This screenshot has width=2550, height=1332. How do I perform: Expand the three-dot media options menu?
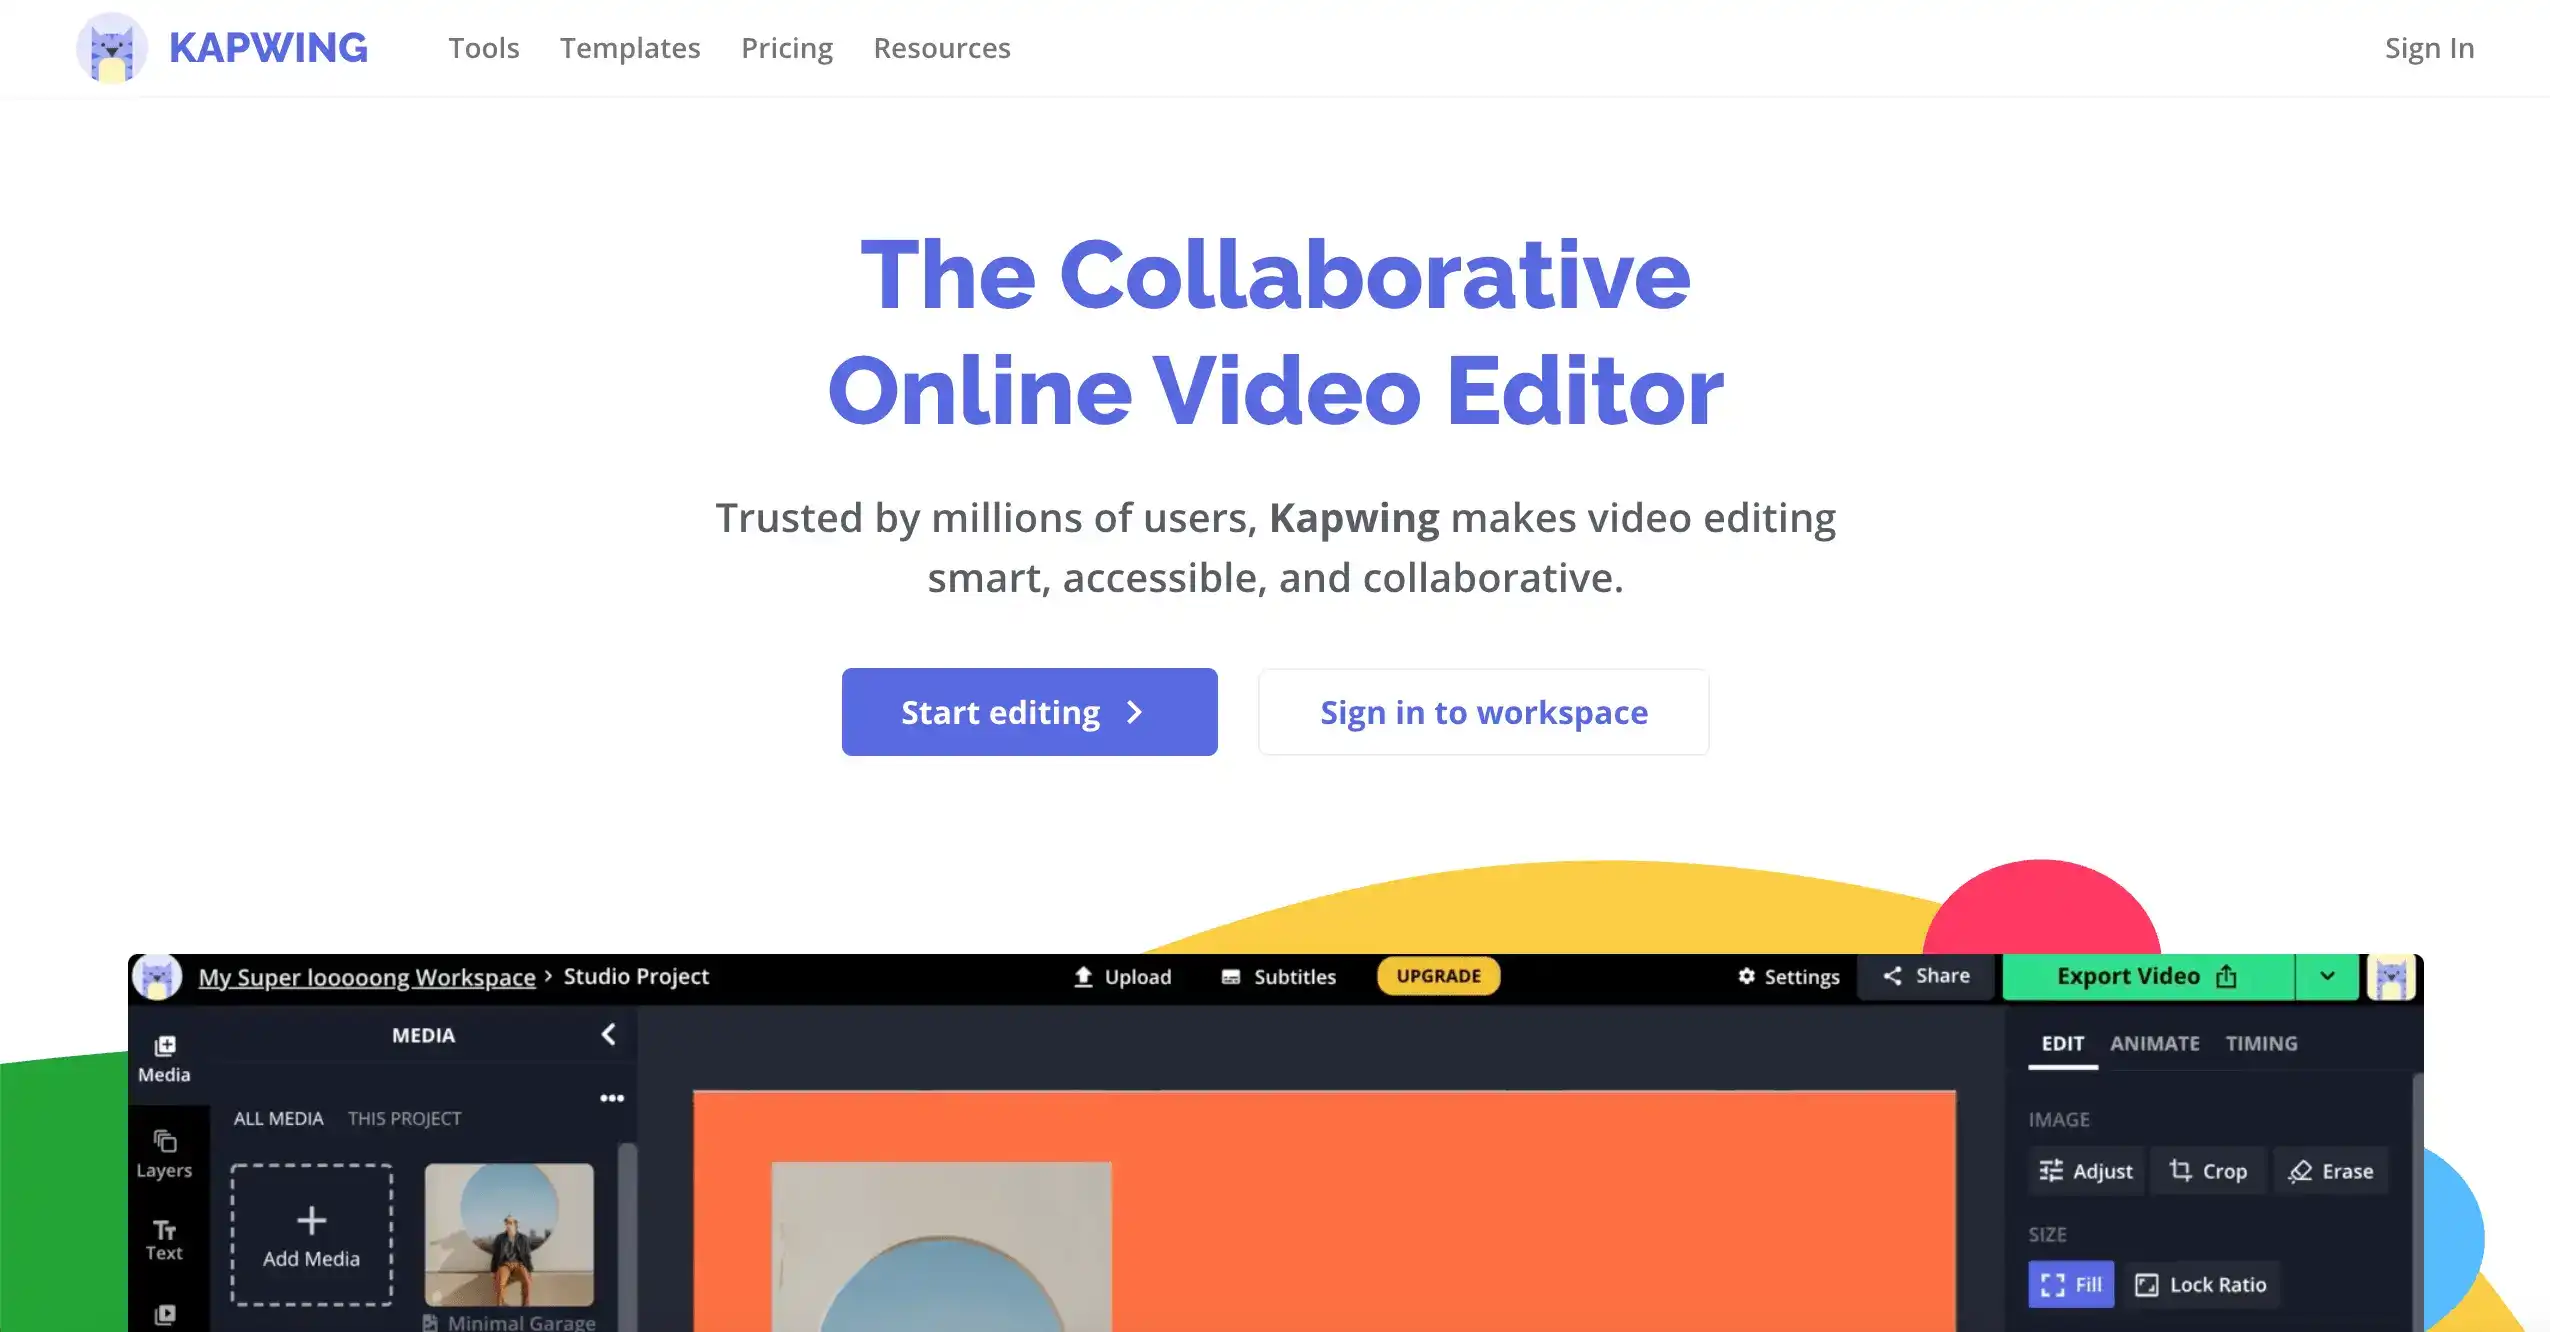[612, 1098]
